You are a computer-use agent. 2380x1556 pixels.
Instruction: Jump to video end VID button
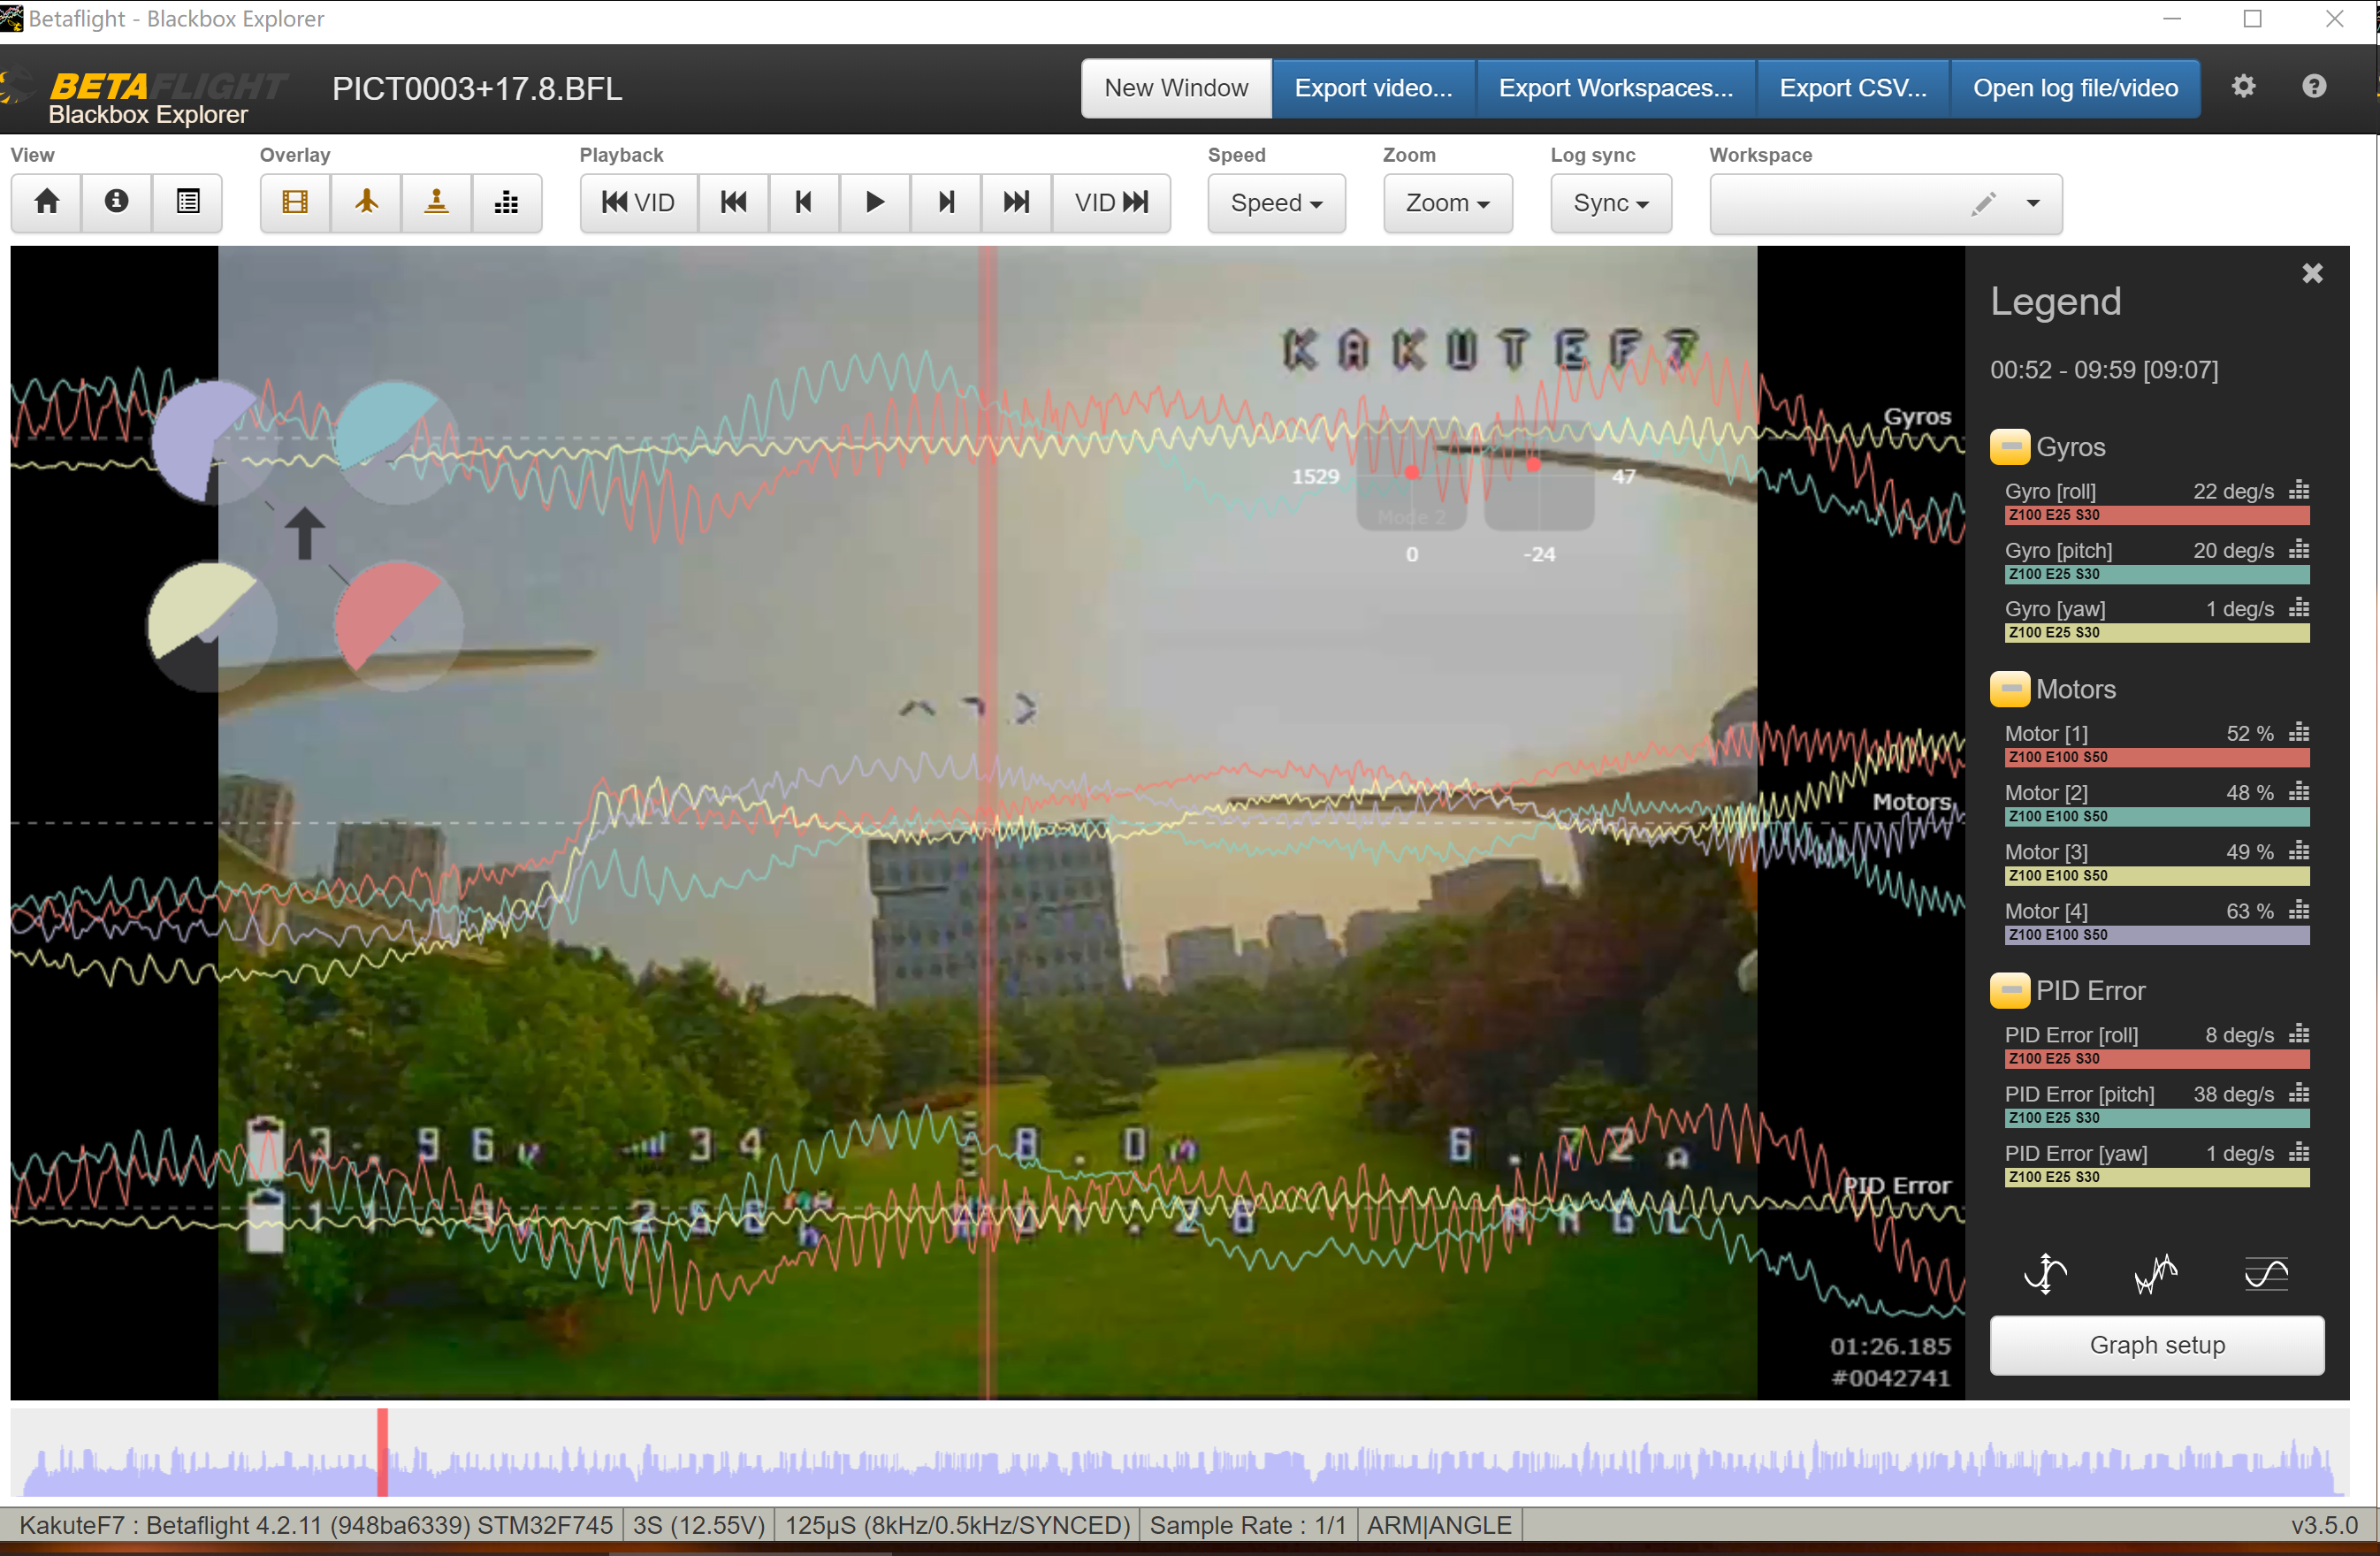point(1111,203)
